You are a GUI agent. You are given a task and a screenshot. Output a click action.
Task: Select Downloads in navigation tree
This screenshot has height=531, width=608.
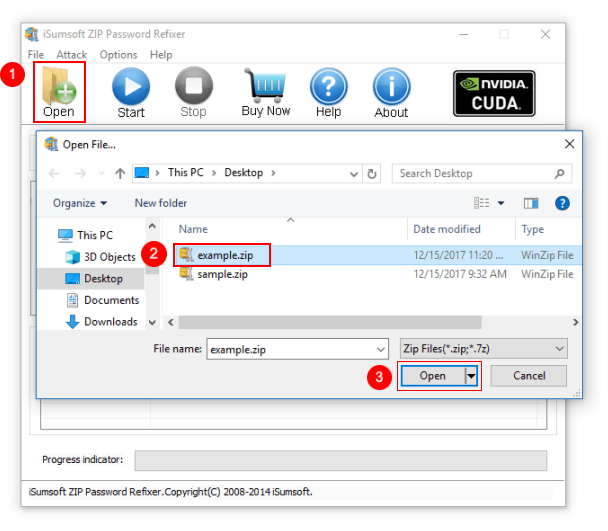102,322
